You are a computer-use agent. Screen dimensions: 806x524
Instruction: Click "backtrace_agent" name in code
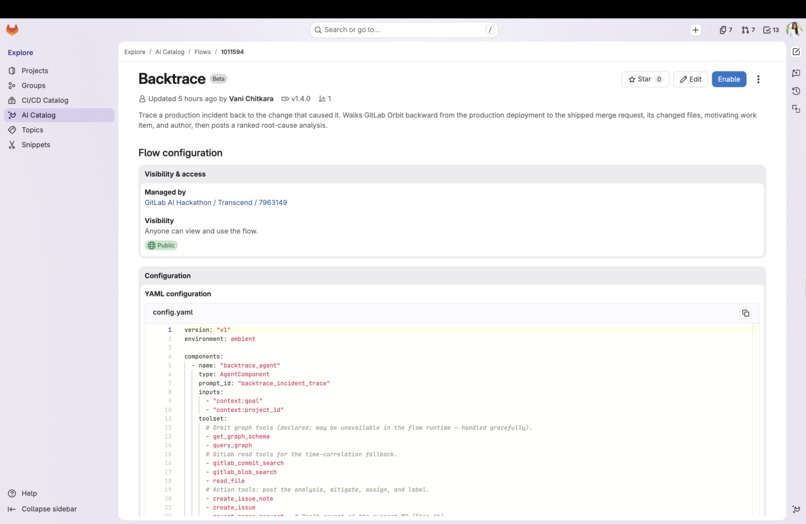250,366
